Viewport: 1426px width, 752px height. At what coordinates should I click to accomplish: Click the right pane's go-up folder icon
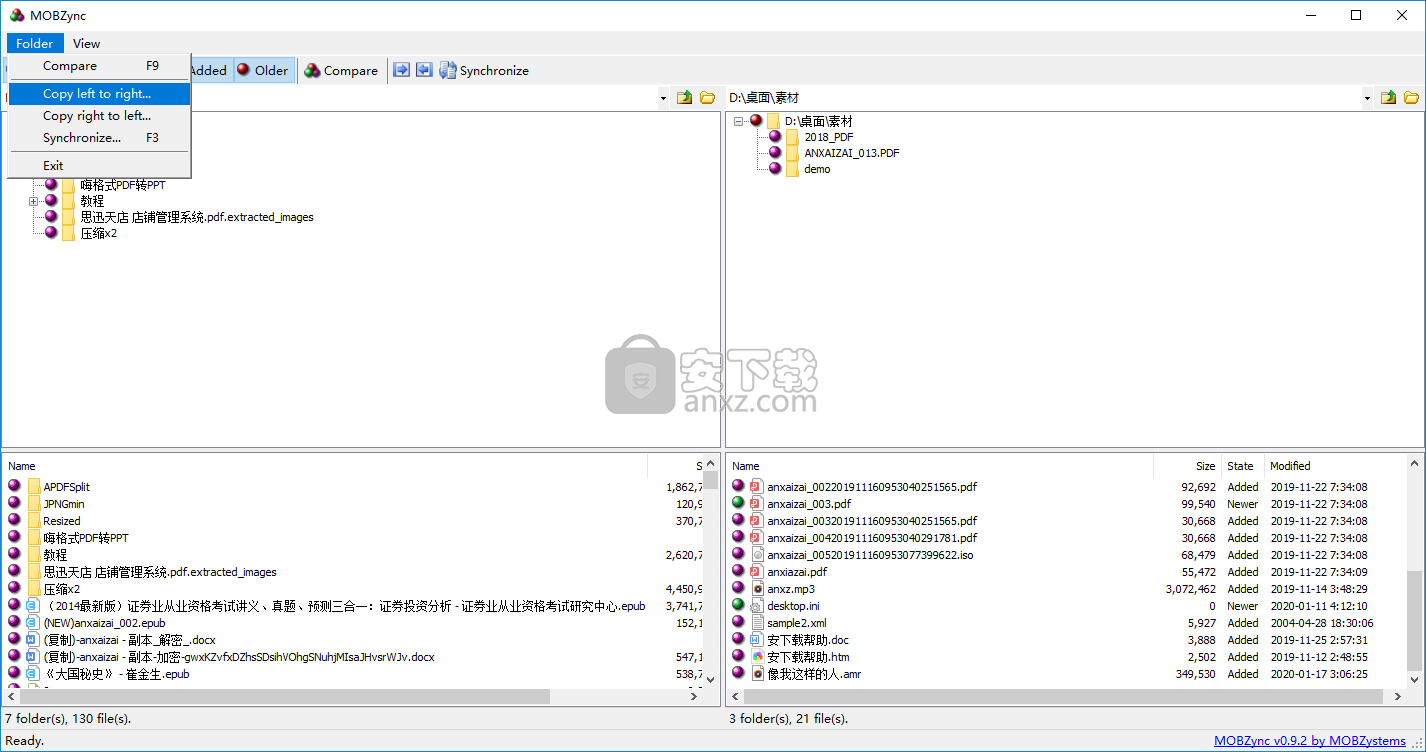(x=1388, y=97)
